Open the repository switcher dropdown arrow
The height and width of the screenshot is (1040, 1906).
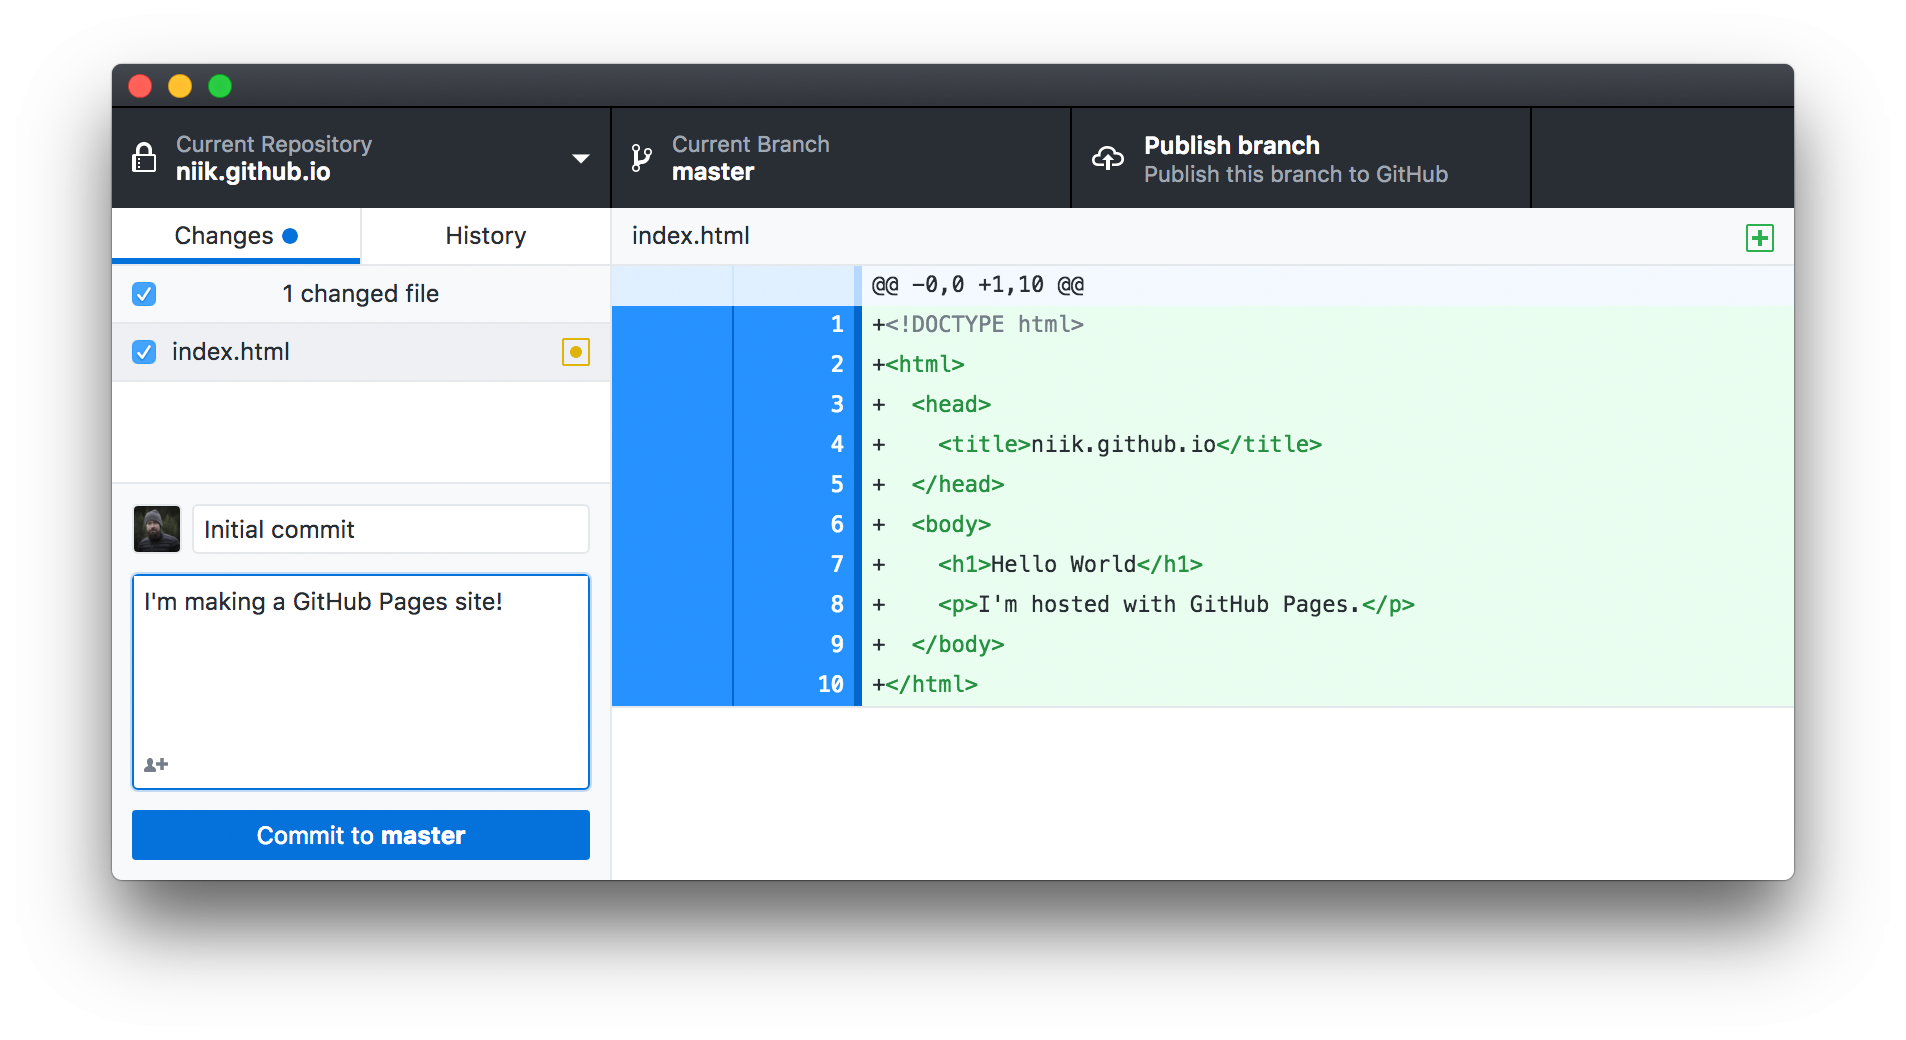(580, 158)
